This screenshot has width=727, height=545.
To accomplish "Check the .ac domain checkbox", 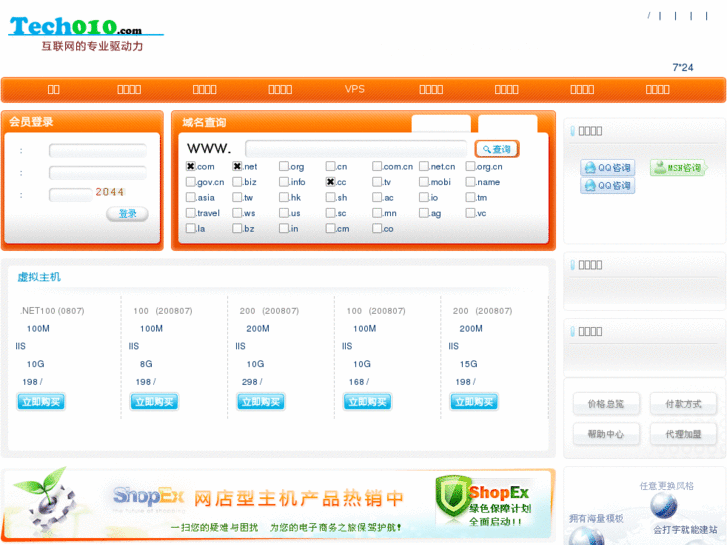I will coord(377,197).
